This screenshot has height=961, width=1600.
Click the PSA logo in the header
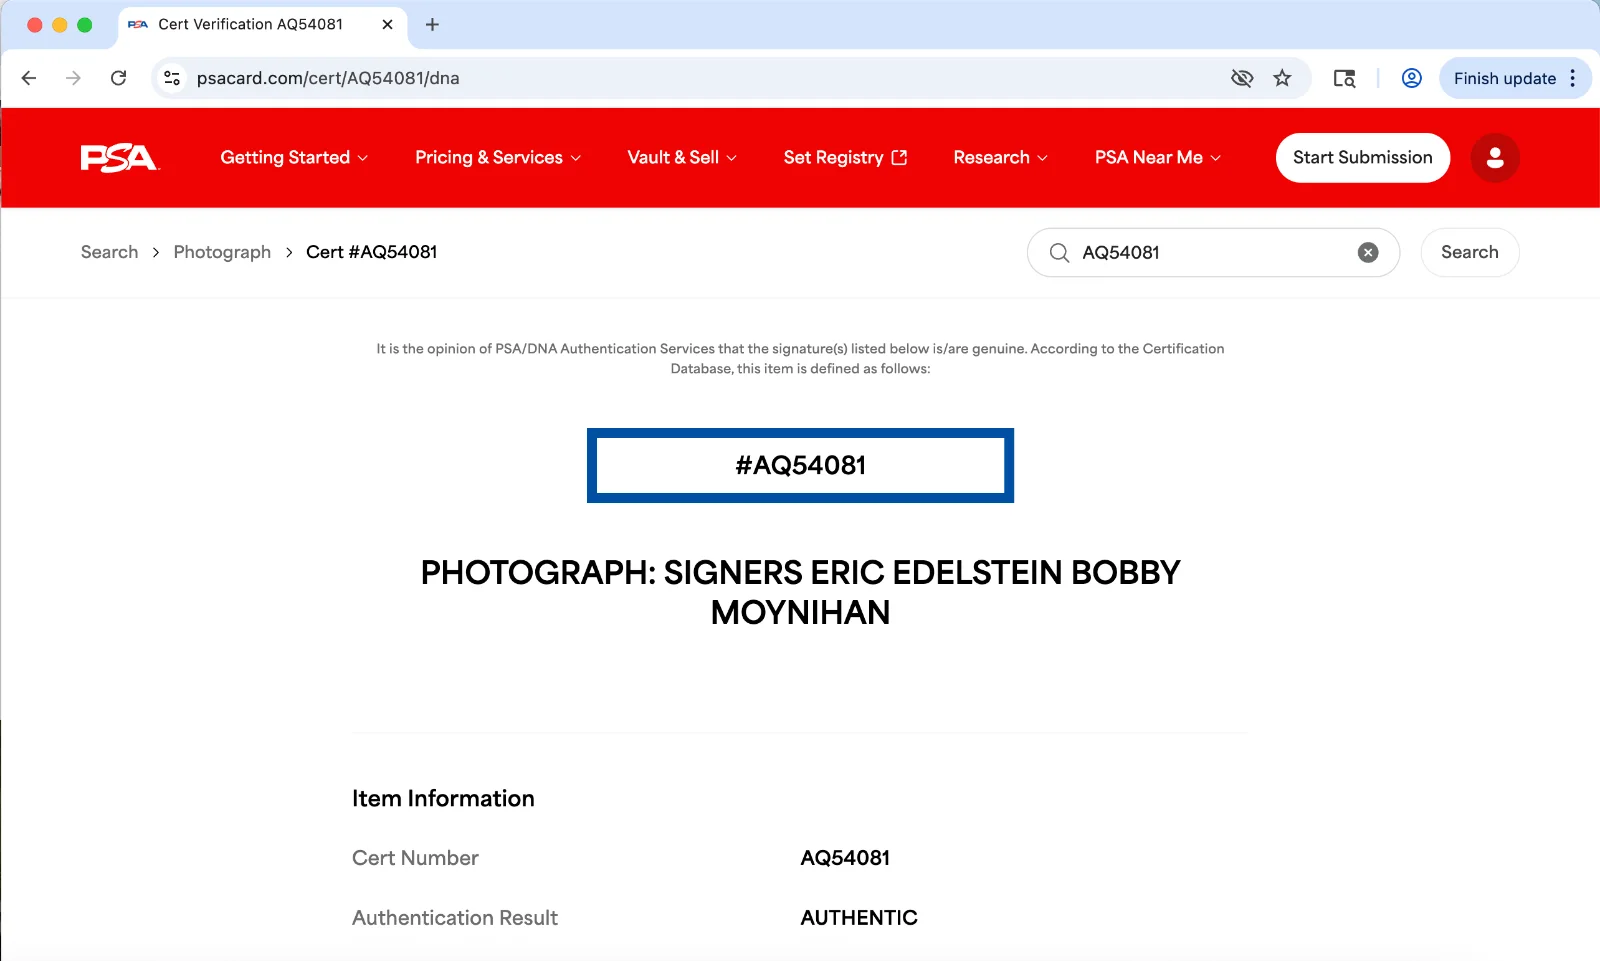click(119, 158)
